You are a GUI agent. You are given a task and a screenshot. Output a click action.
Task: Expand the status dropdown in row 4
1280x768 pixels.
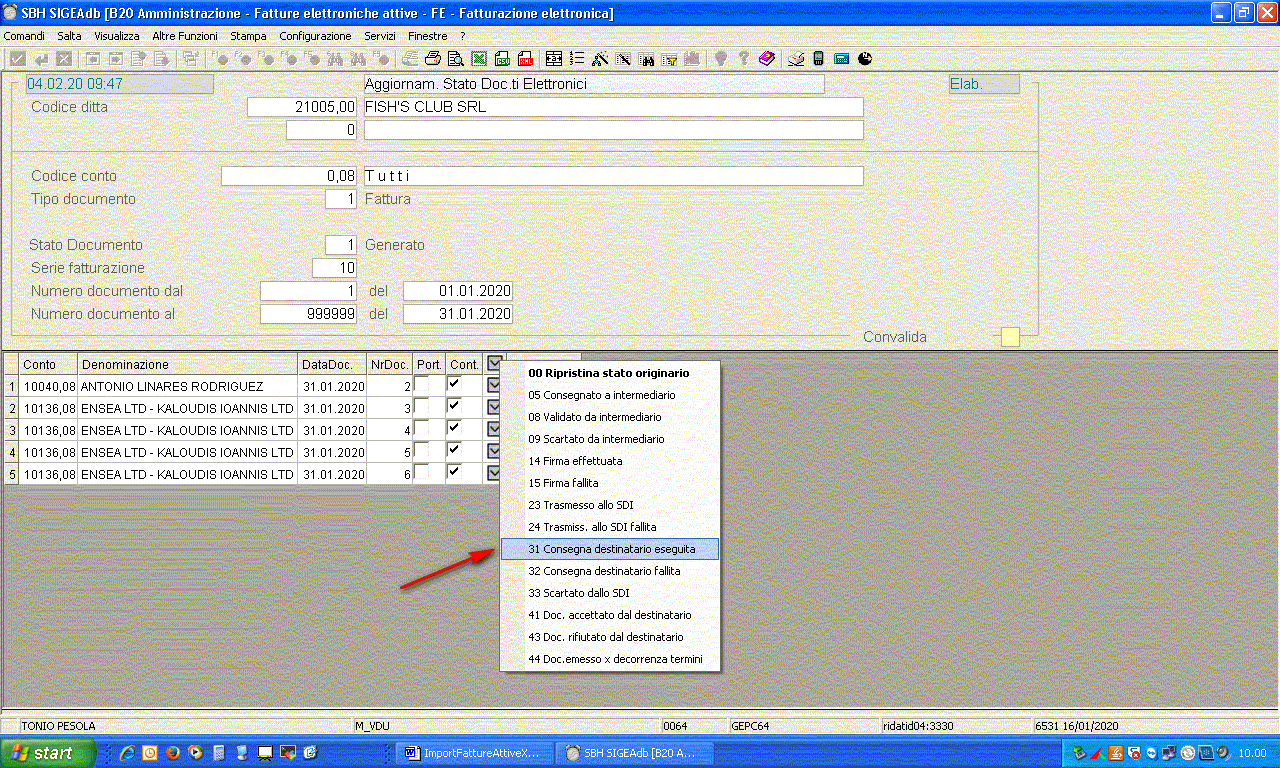pos(494,452)
